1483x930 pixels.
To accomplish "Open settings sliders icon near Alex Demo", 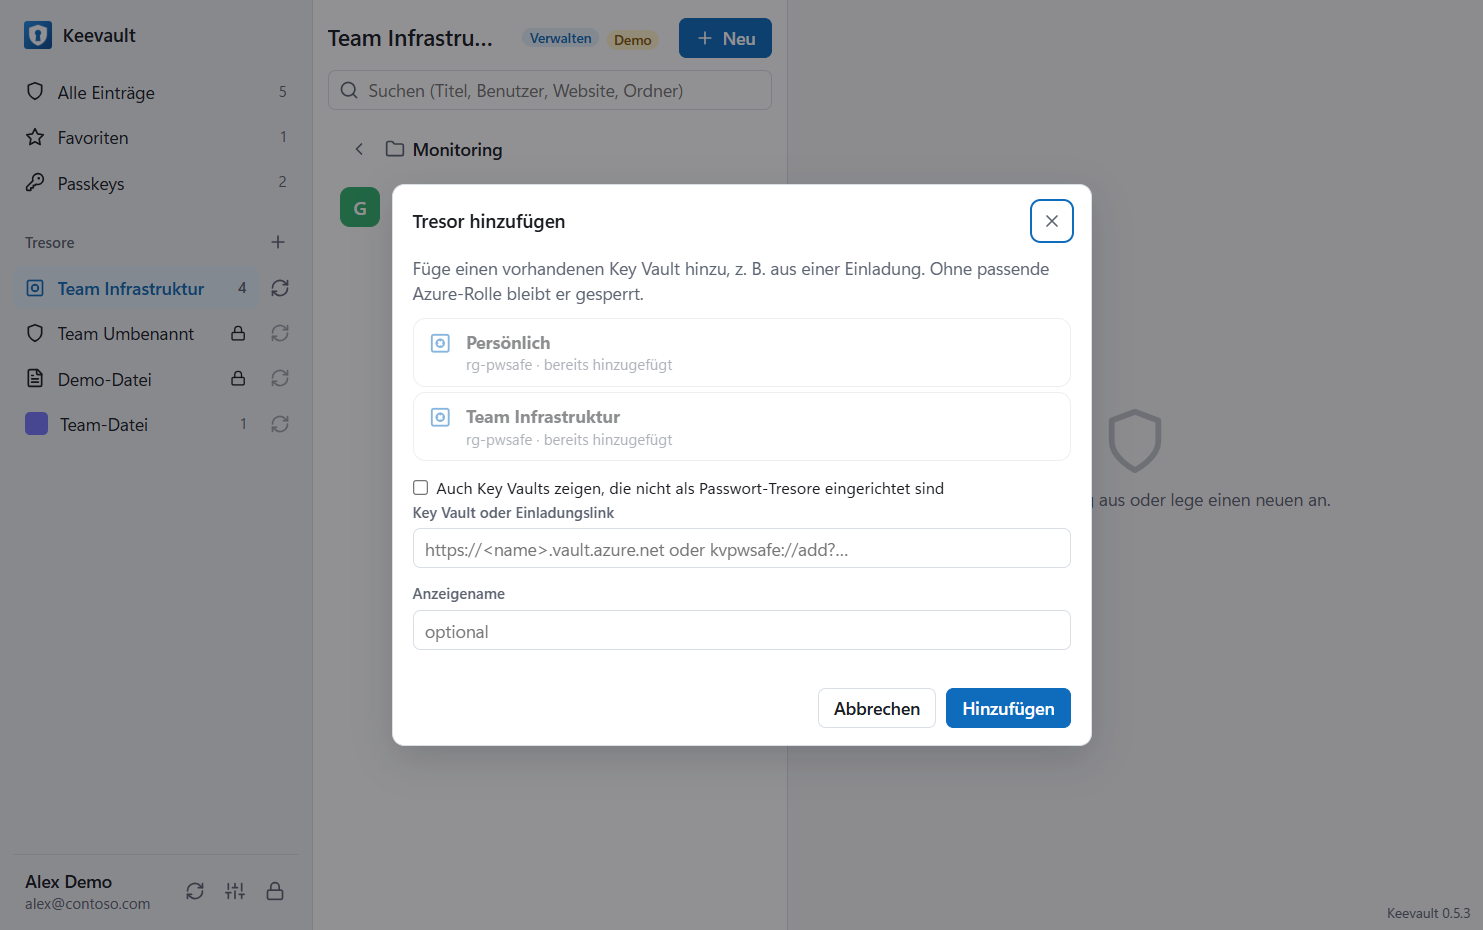I will (235, 891).
